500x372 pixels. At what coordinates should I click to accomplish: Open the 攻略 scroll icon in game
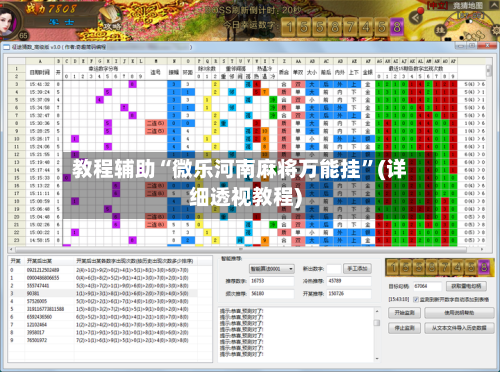click(x=111, y=18)
